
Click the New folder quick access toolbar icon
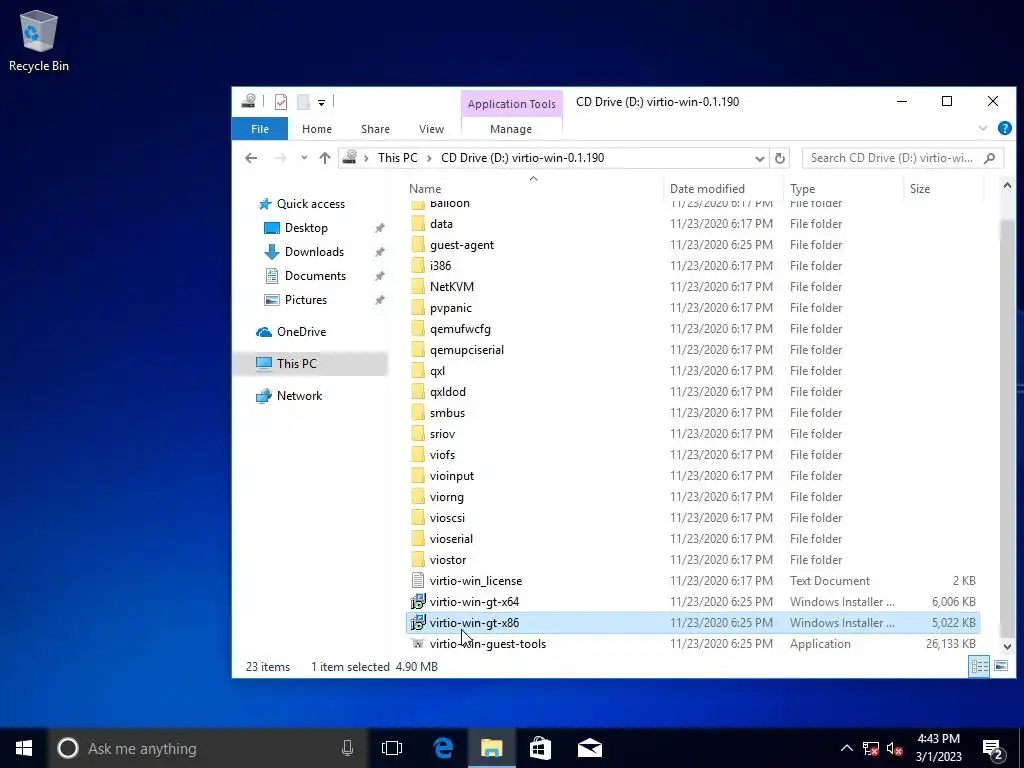click(303, 102)
